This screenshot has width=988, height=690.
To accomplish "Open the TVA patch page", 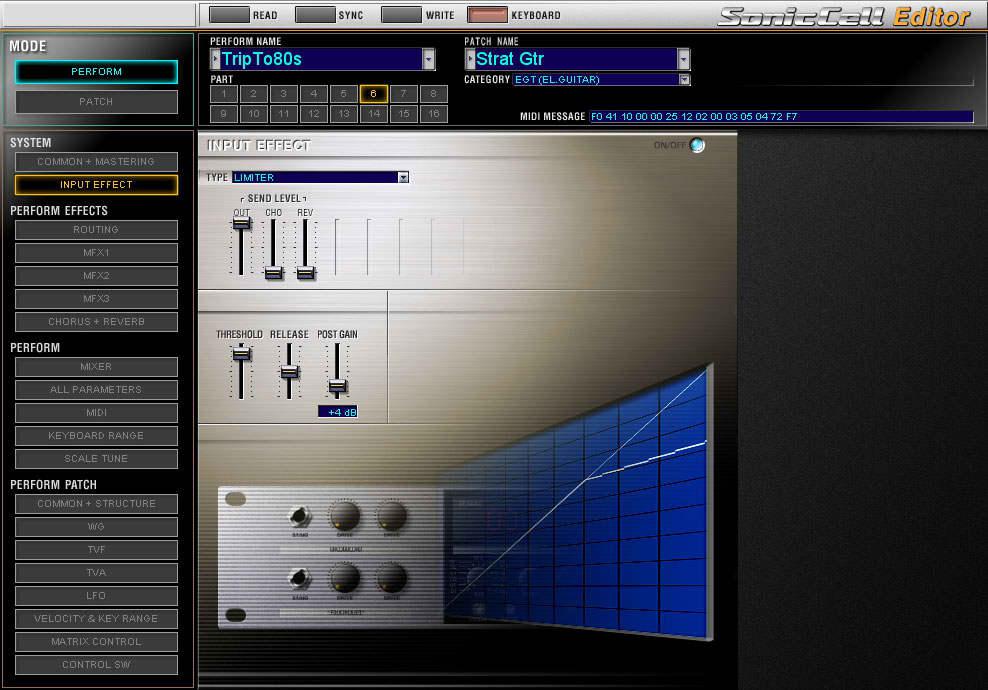I will click(x=96, y=573).
